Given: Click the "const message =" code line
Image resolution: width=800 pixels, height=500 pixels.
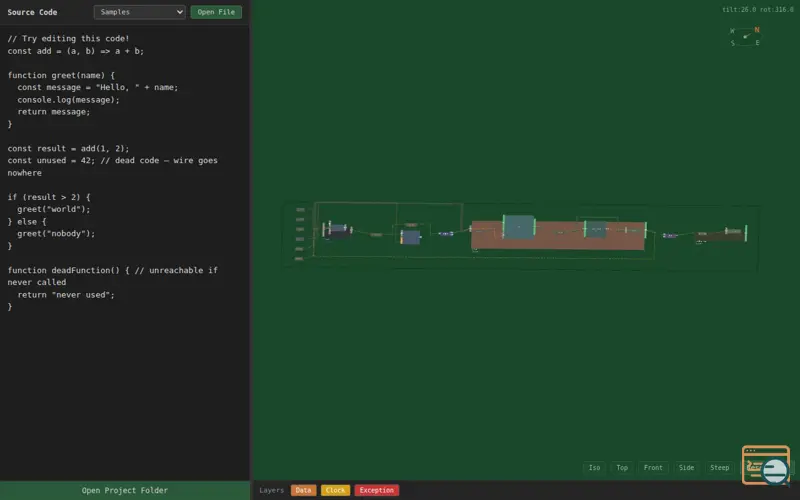Looking at the screenshot, I should tap(97, 87).
